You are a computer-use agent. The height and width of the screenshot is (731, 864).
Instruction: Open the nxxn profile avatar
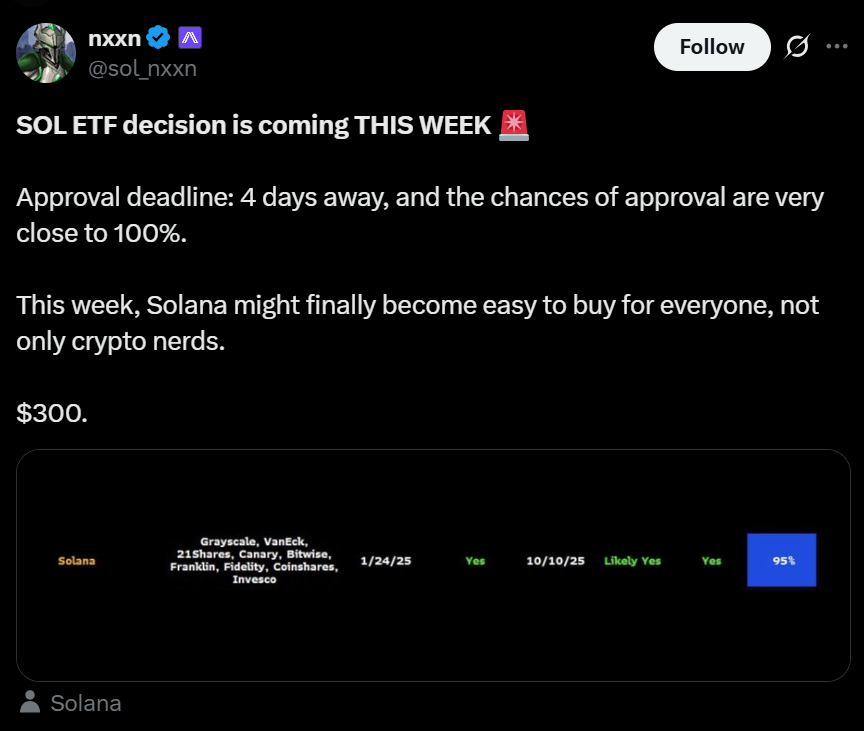[46, 52]
